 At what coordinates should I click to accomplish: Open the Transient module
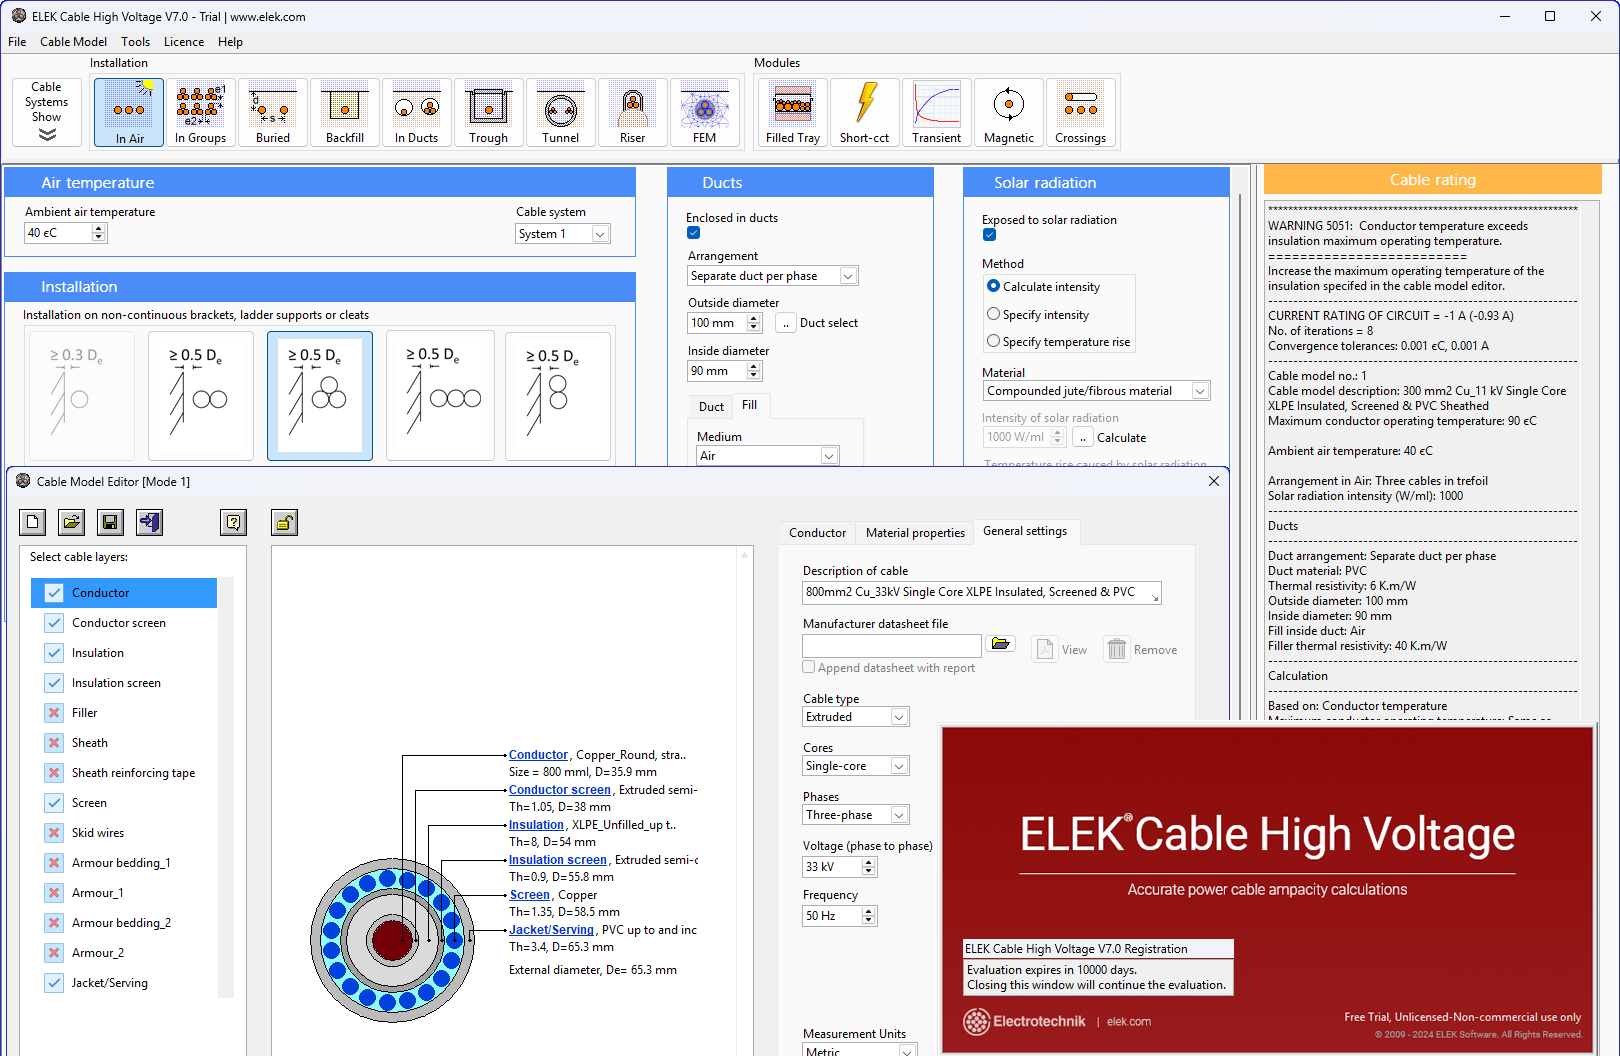pyautogui.click(x=937, y=113)
